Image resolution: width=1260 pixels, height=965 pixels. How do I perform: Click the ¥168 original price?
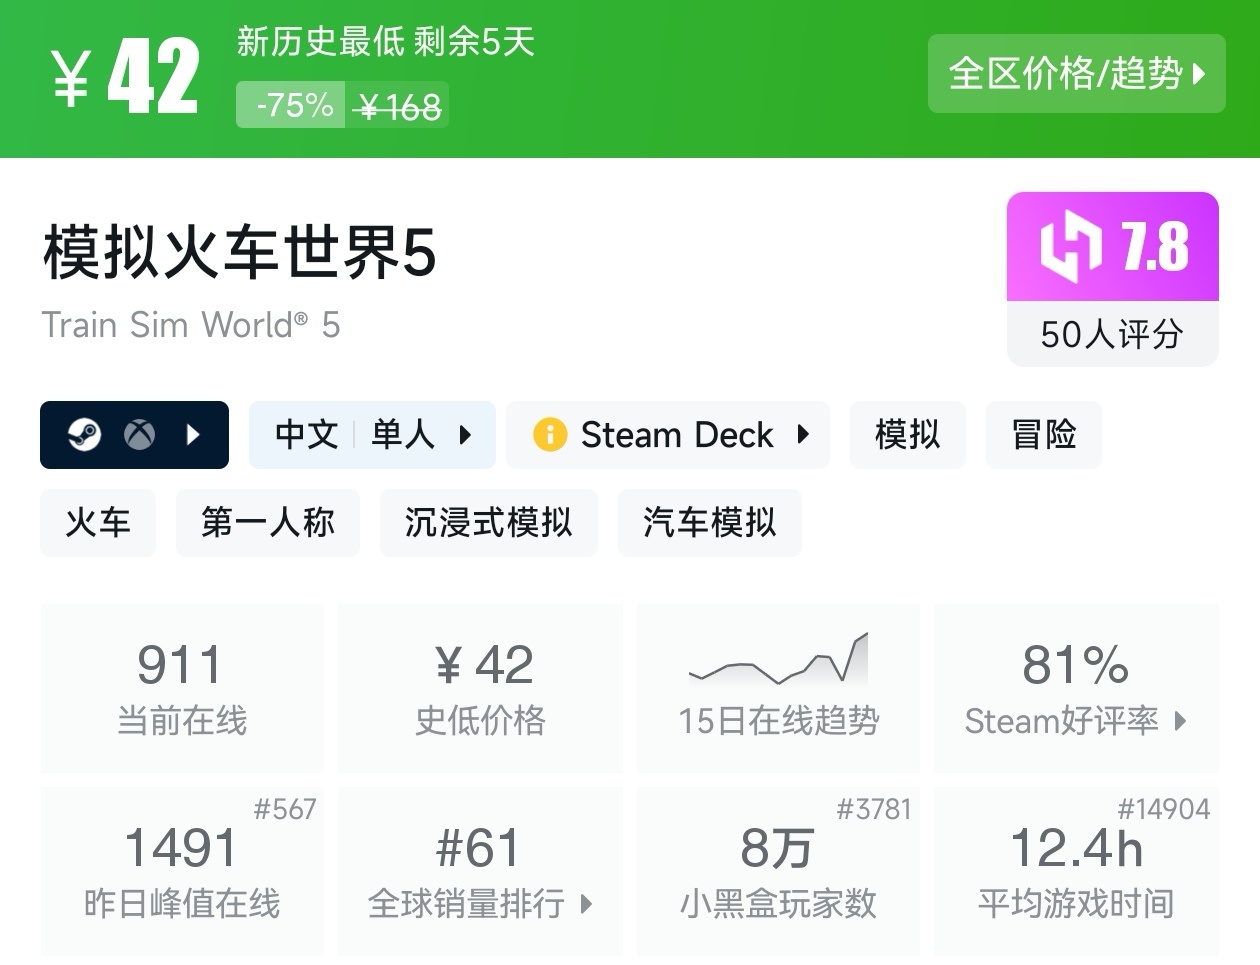click(x=398, y=106)
